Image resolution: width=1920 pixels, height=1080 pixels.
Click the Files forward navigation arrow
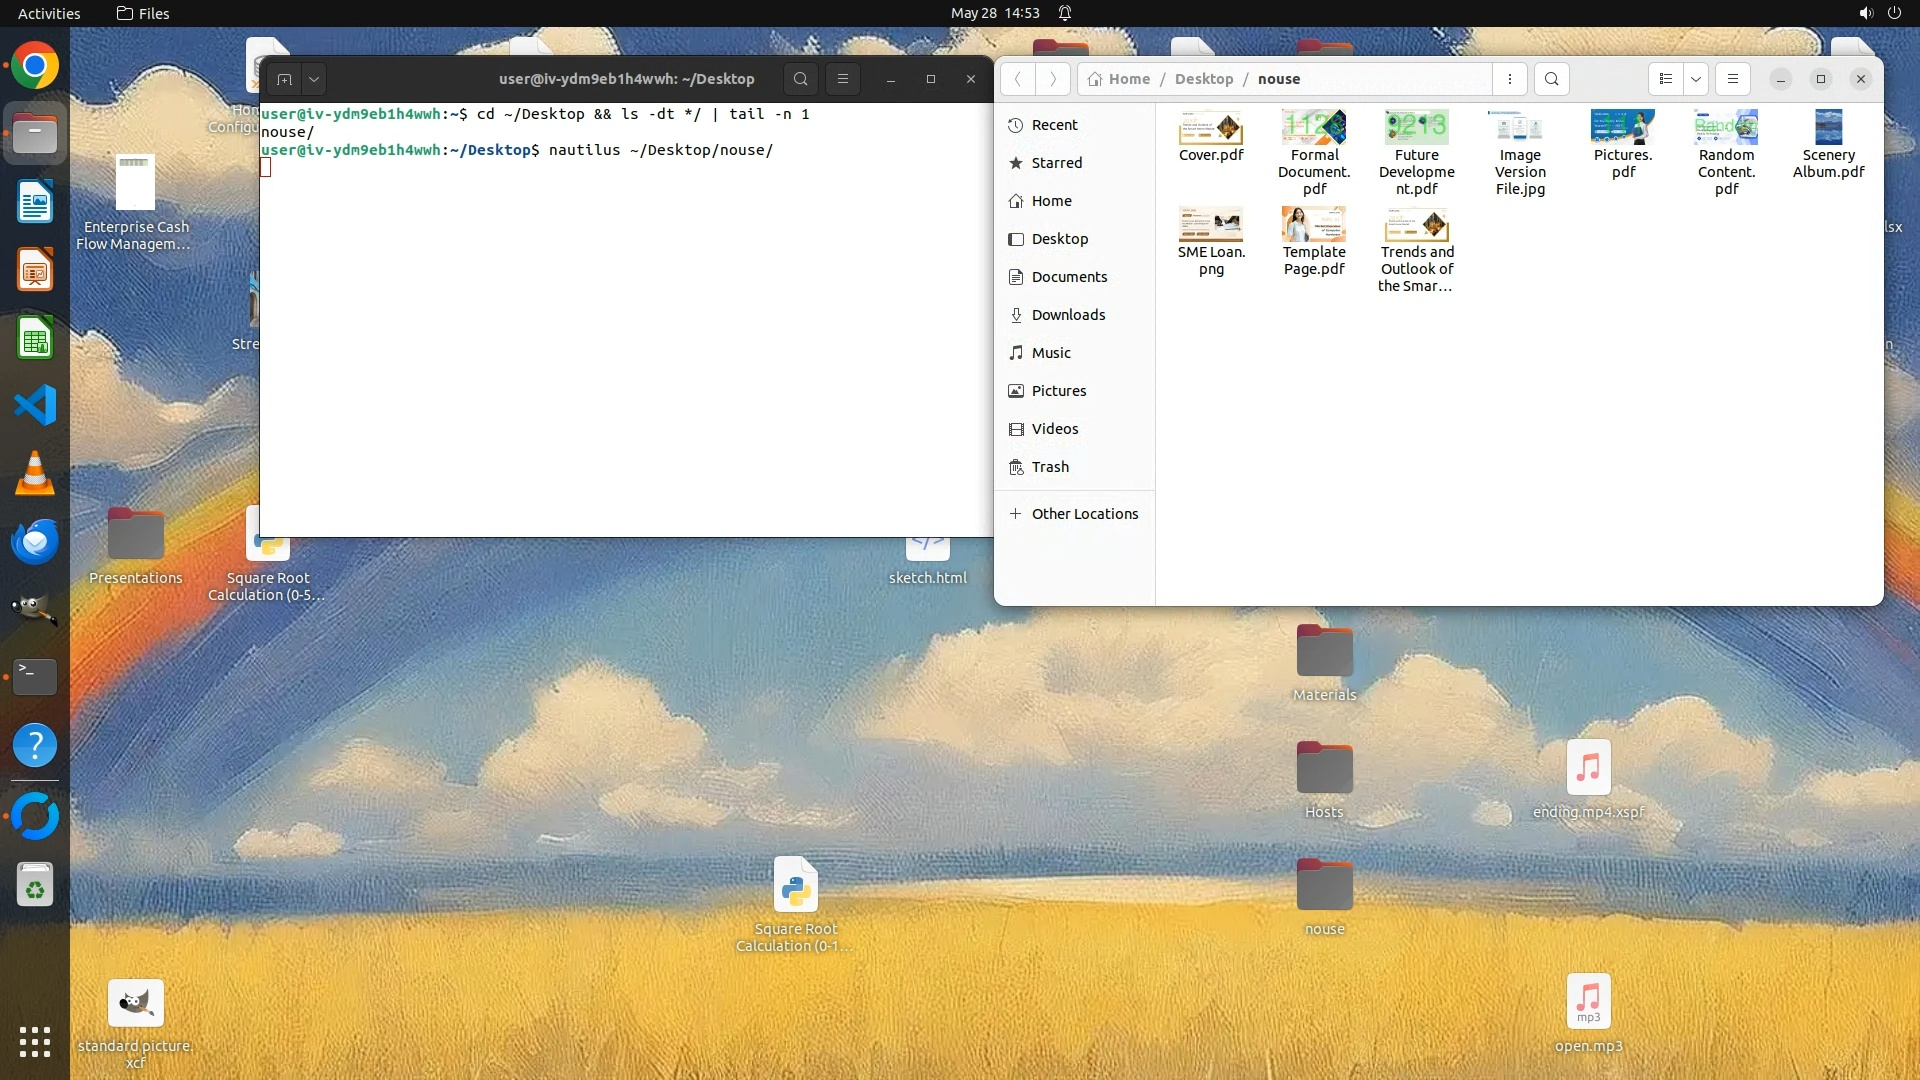coord(1052,79)
